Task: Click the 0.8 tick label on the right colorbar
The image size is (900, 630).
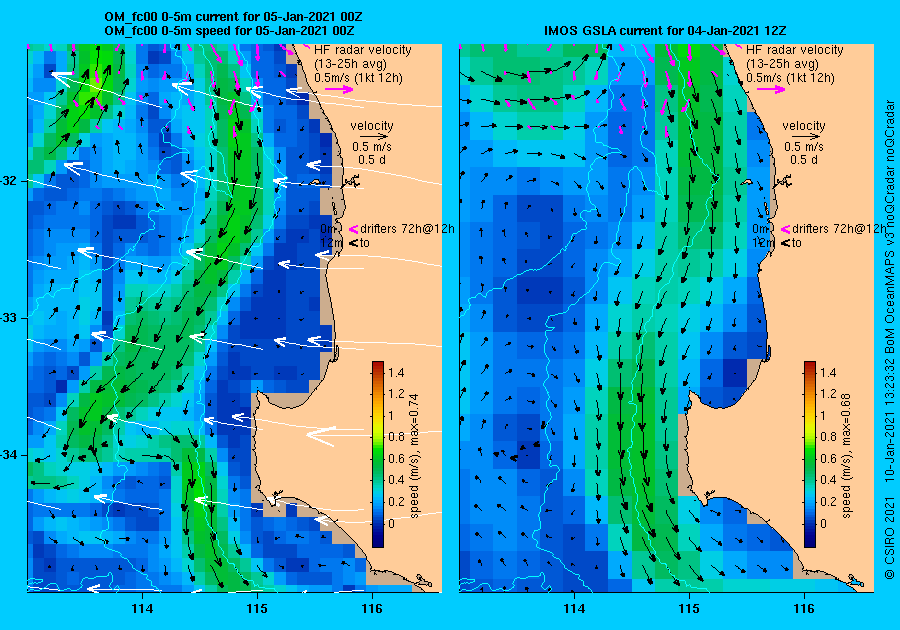Action: click(x=828, y=437)
